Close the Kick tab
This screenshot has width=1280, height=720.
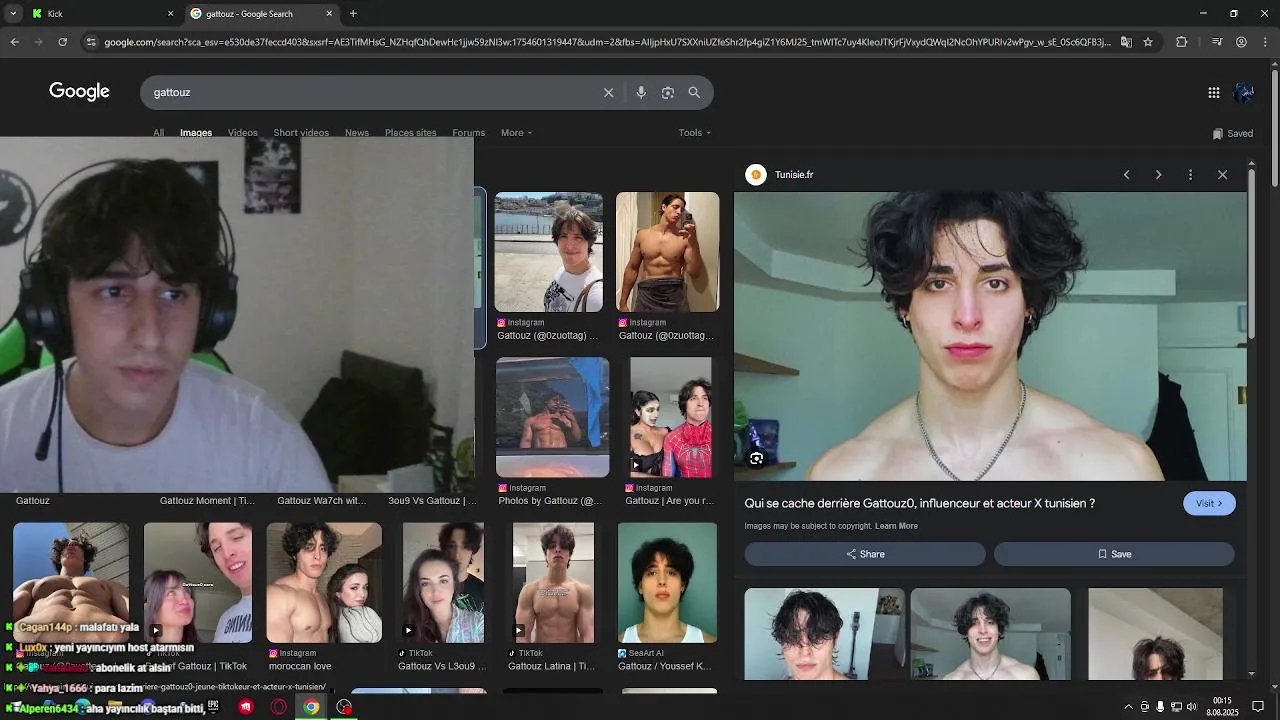170,13
